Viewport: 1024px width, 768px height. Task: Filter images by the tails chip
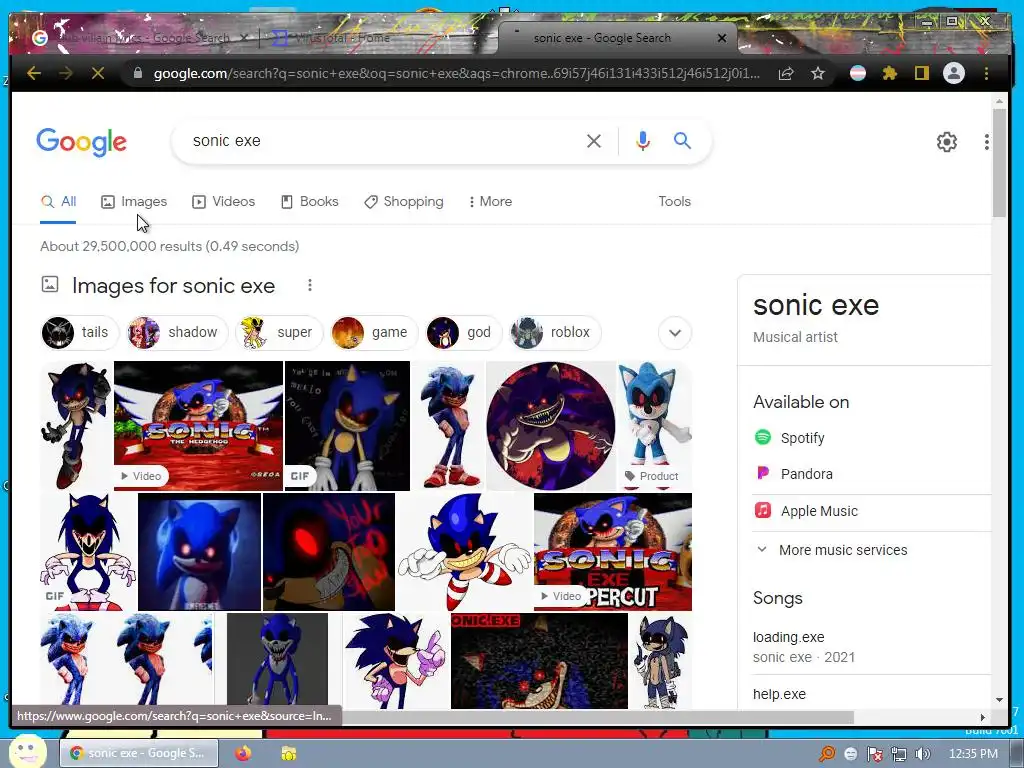point(80,332)
